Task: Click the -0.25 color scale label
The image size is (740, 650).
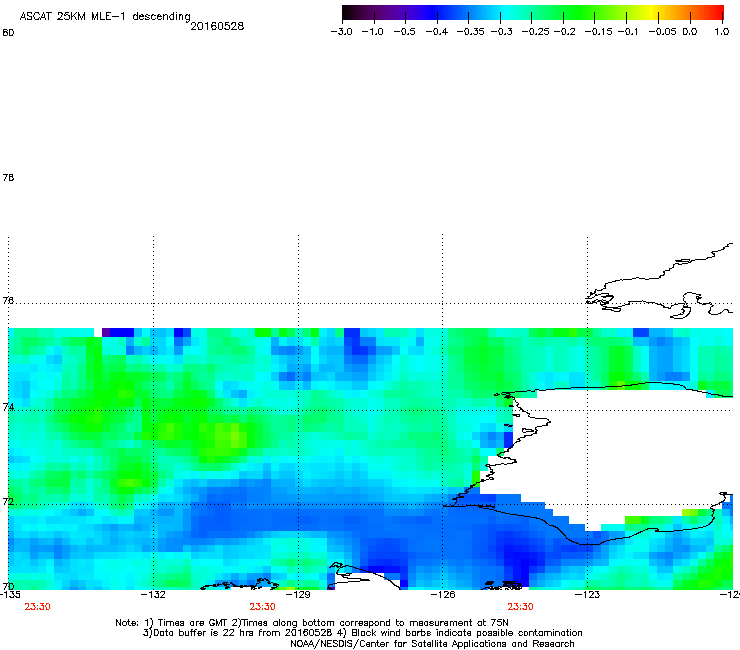Action: coord(536,32)
